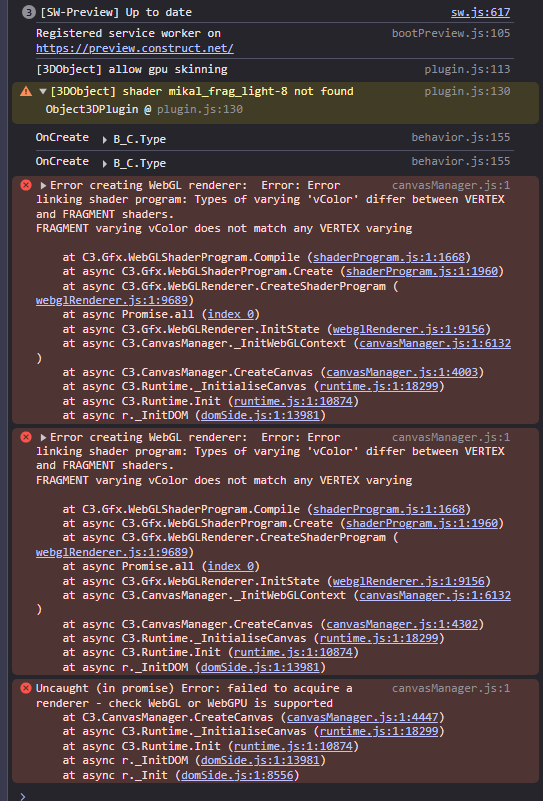Open webglRenderer.js:1:9156 in first WebGL error
This screenshot has height=801, width=543.
(409, 329)
